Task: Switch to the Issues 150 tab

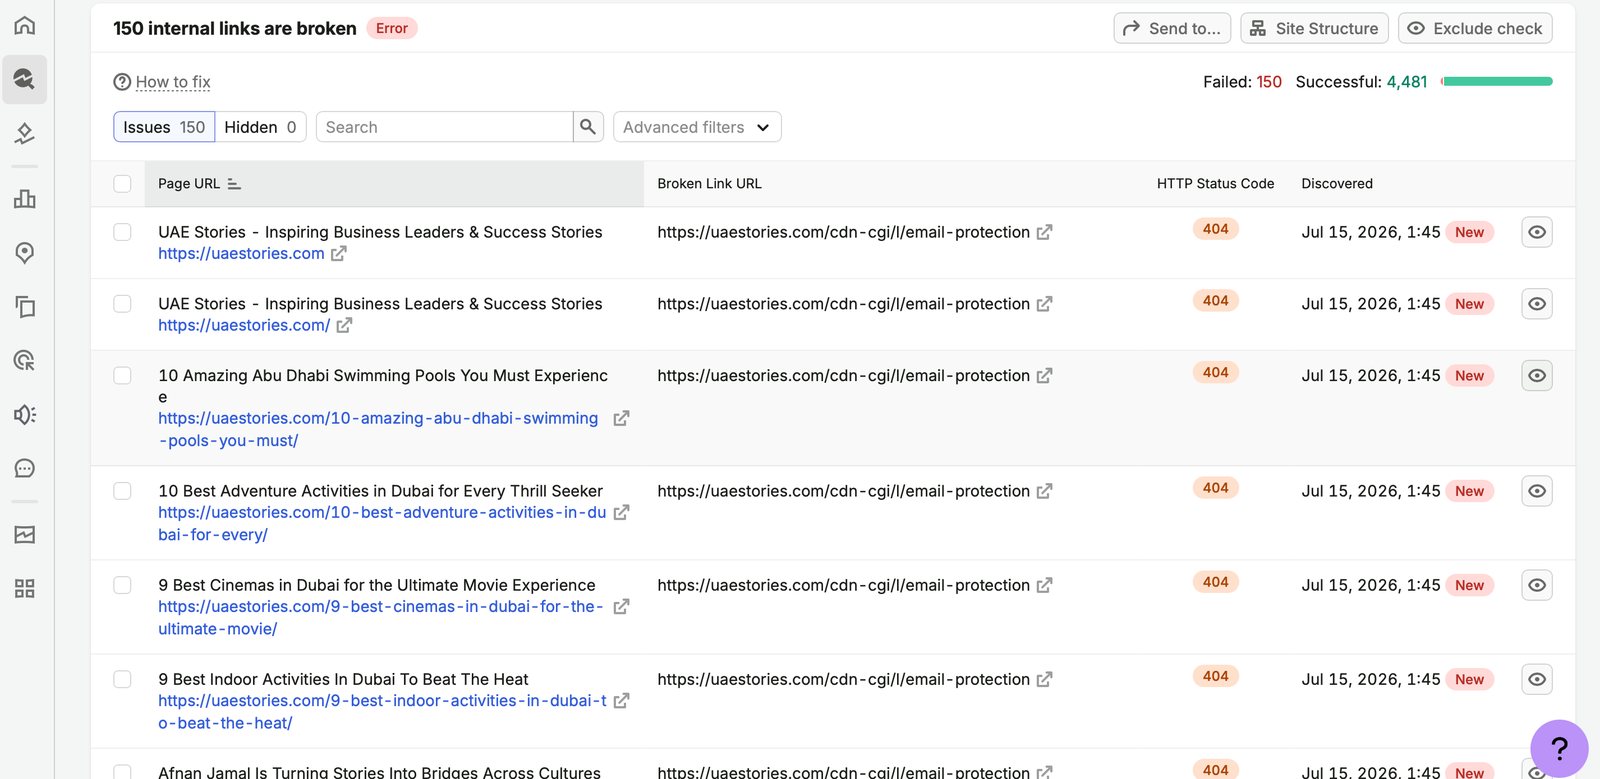Action: pos(164,127)
